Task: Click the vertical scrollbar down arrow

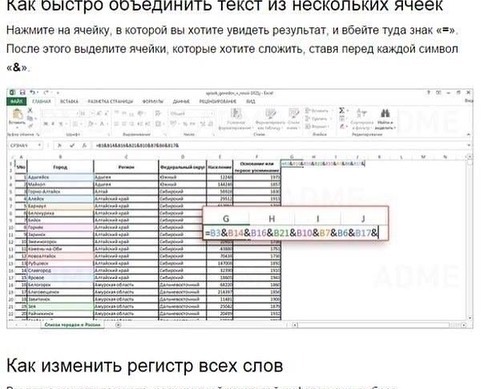Action: coord(470,318)
